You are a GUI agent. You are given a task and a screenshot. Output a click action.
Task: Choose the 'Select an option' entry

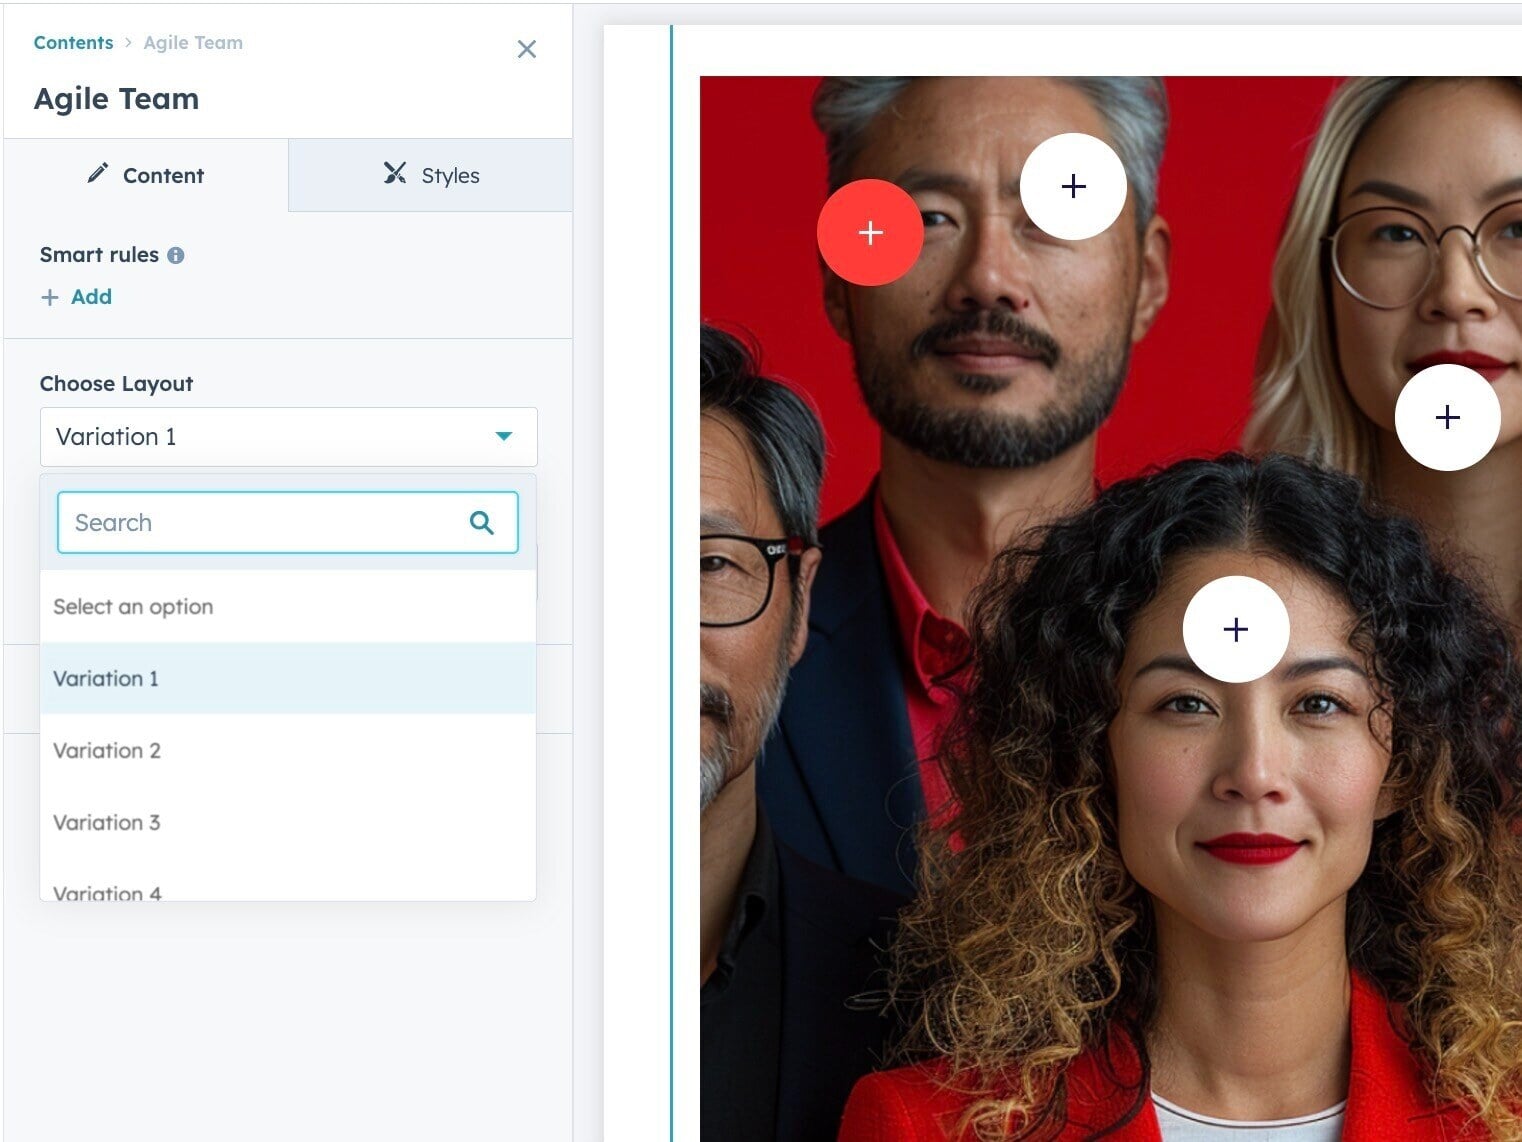pos(288,607)
